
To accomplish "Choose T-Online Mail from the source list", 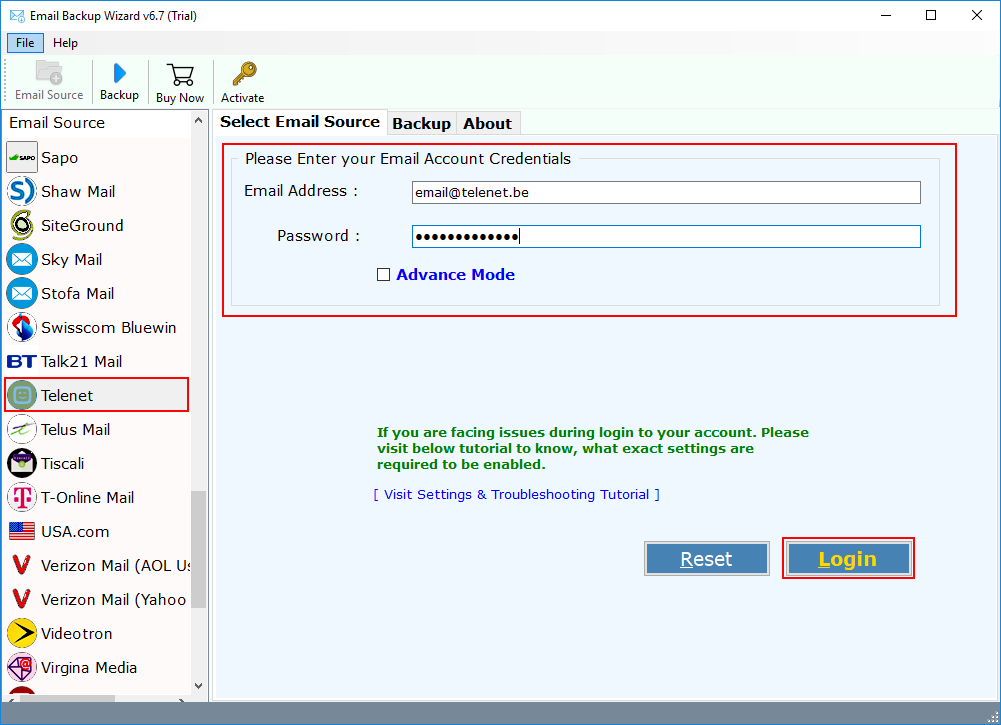I will tap(87, 497).
